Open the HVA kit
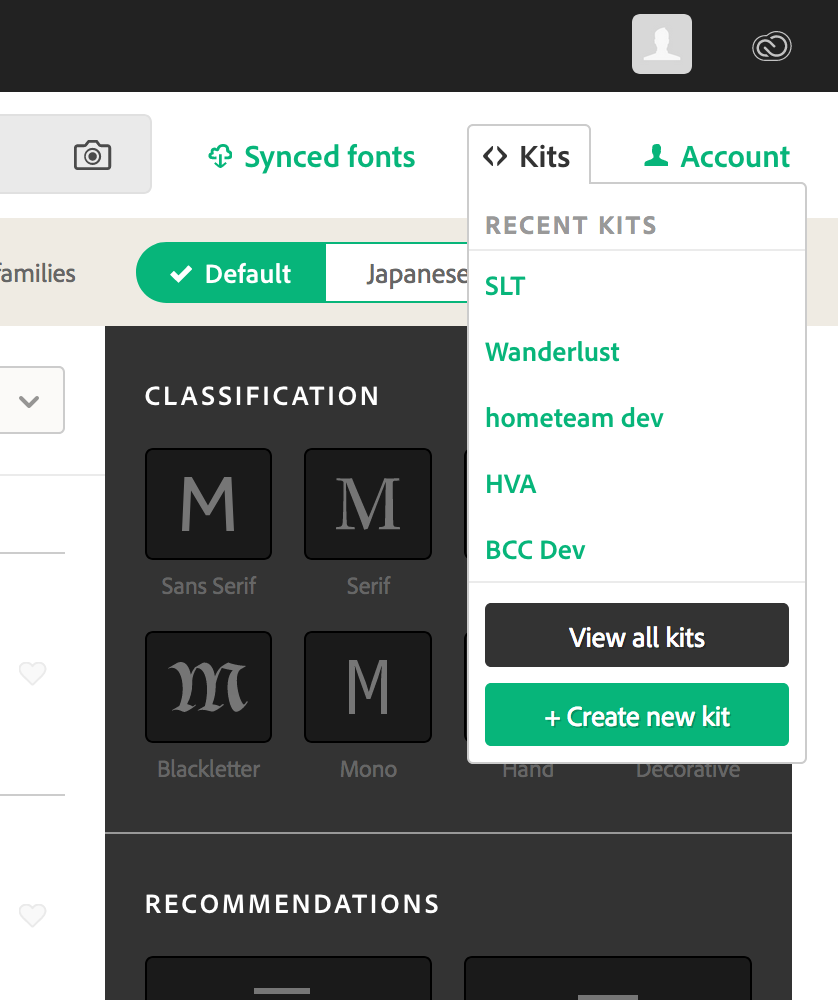This screenshot has height=1000, width=838. tap(510, 484)
